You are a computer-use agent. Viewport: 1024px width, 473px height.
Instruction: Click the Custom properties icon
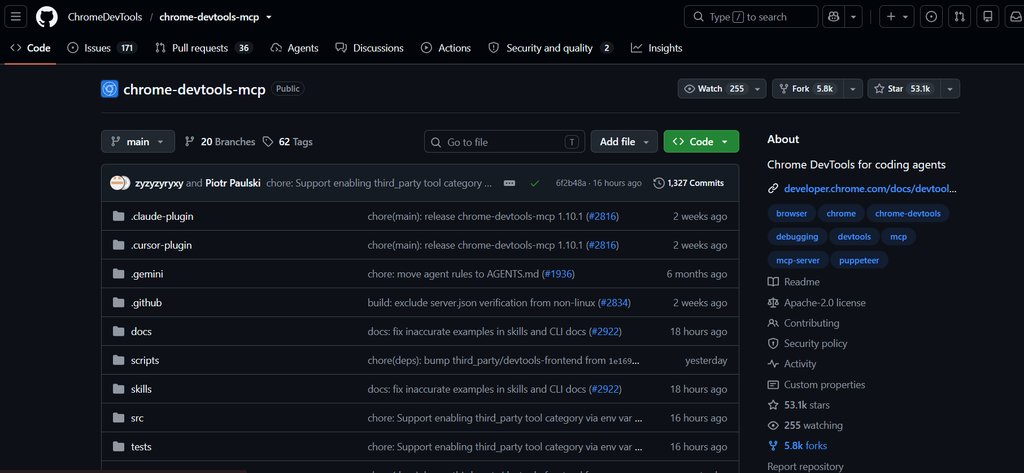click(x=773, y=385)
